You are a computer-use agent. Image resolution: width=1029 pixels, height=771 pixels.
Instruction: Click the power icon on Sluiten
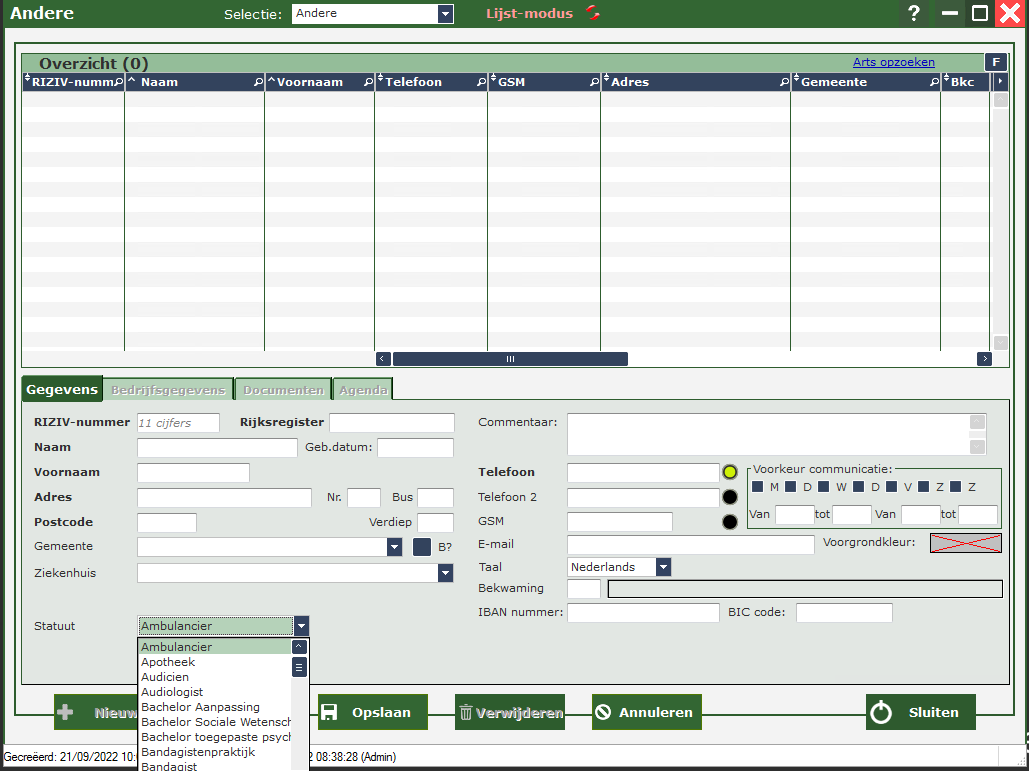coord(880,713)
